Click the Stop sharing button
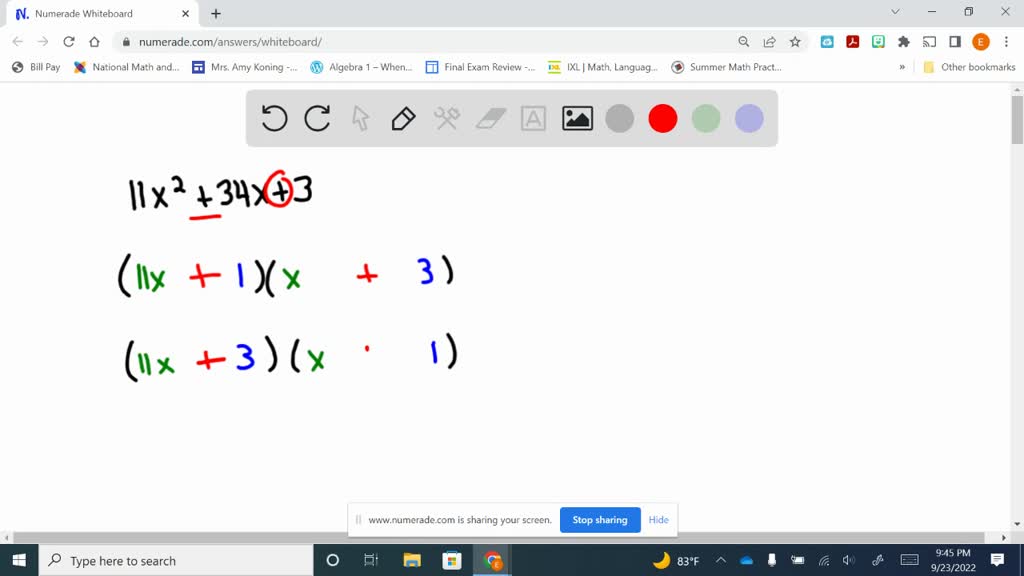 600,520
